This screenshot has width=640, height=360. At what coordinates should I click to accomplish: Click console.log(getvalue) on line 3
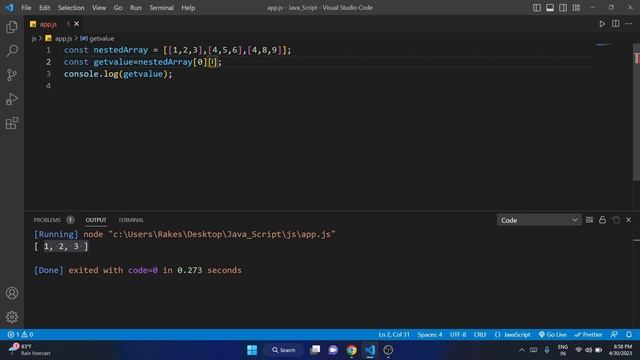click(118, 74)
